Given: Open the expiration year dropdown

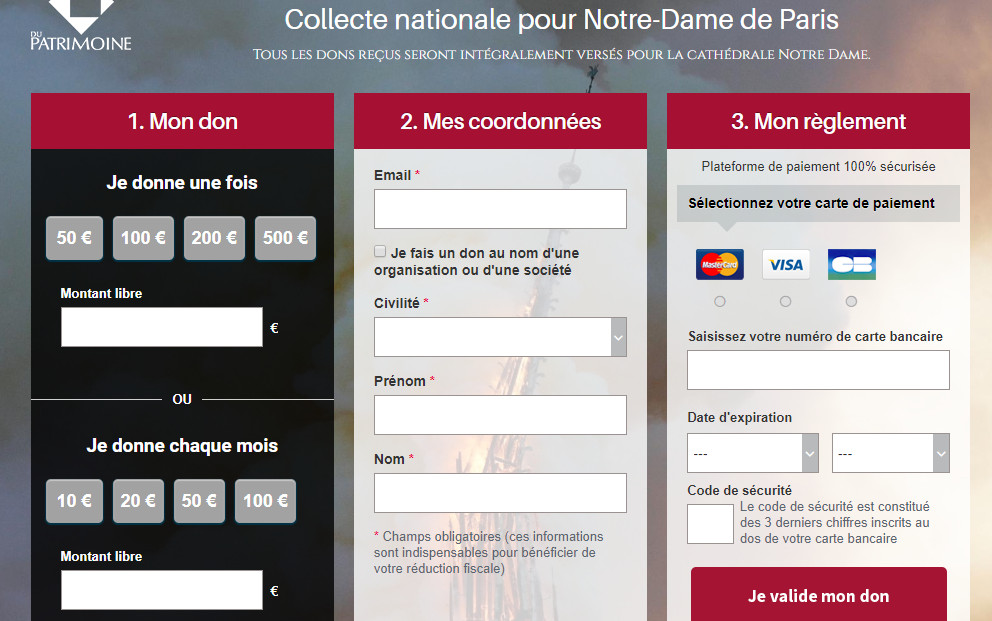Looking at the screenshot, I should [890, 453].
